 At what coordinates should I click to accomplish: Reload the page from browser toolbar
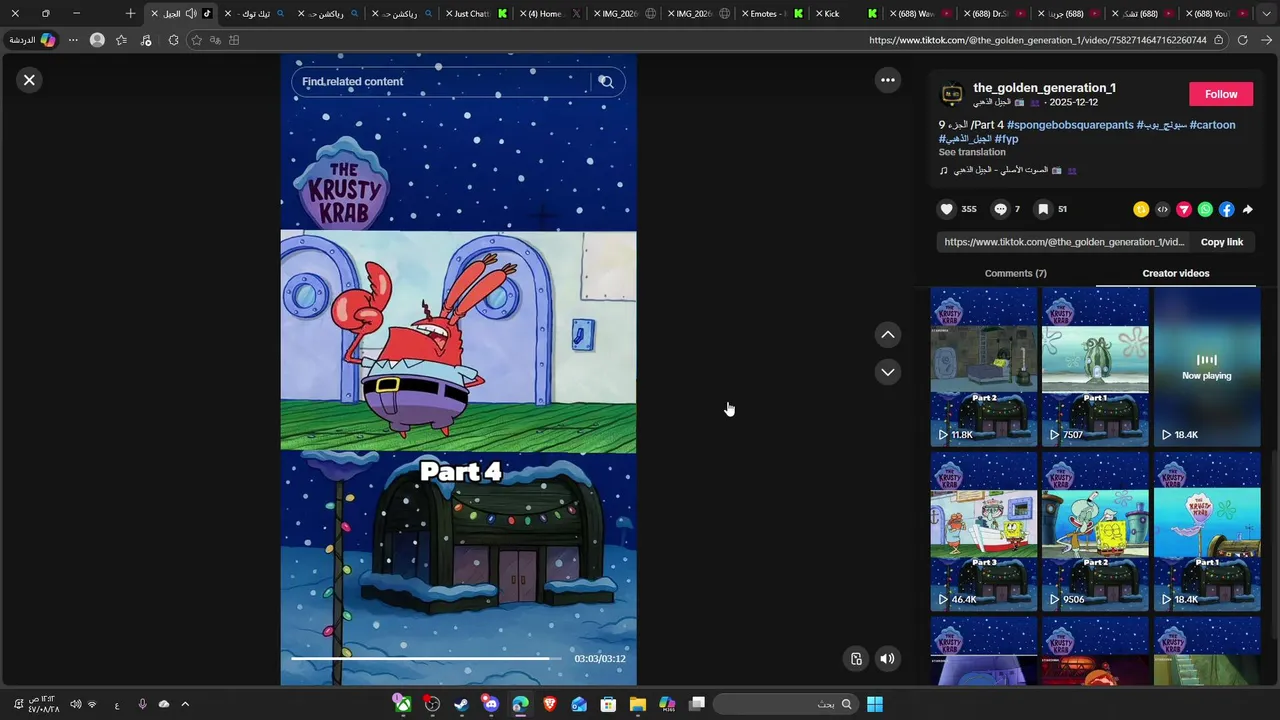1242,40
